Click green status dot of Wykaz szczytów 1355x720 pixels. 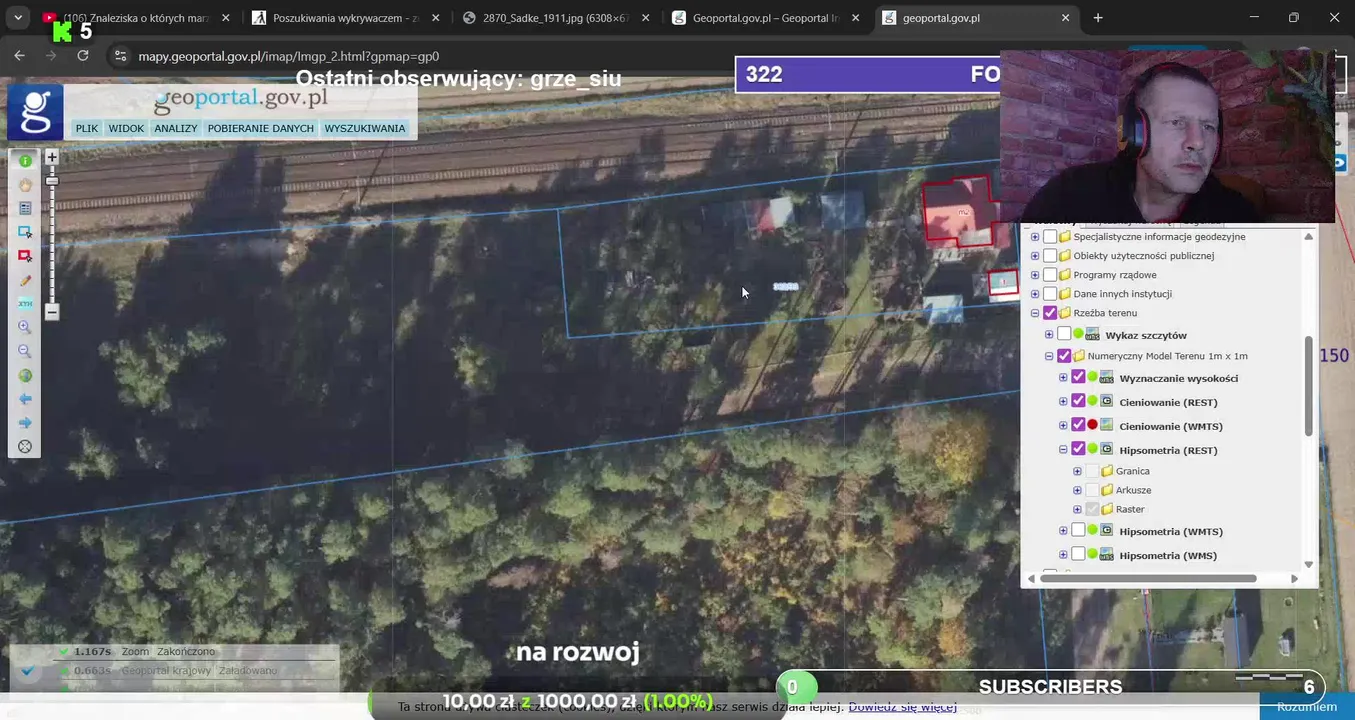tap(1079, 334)
